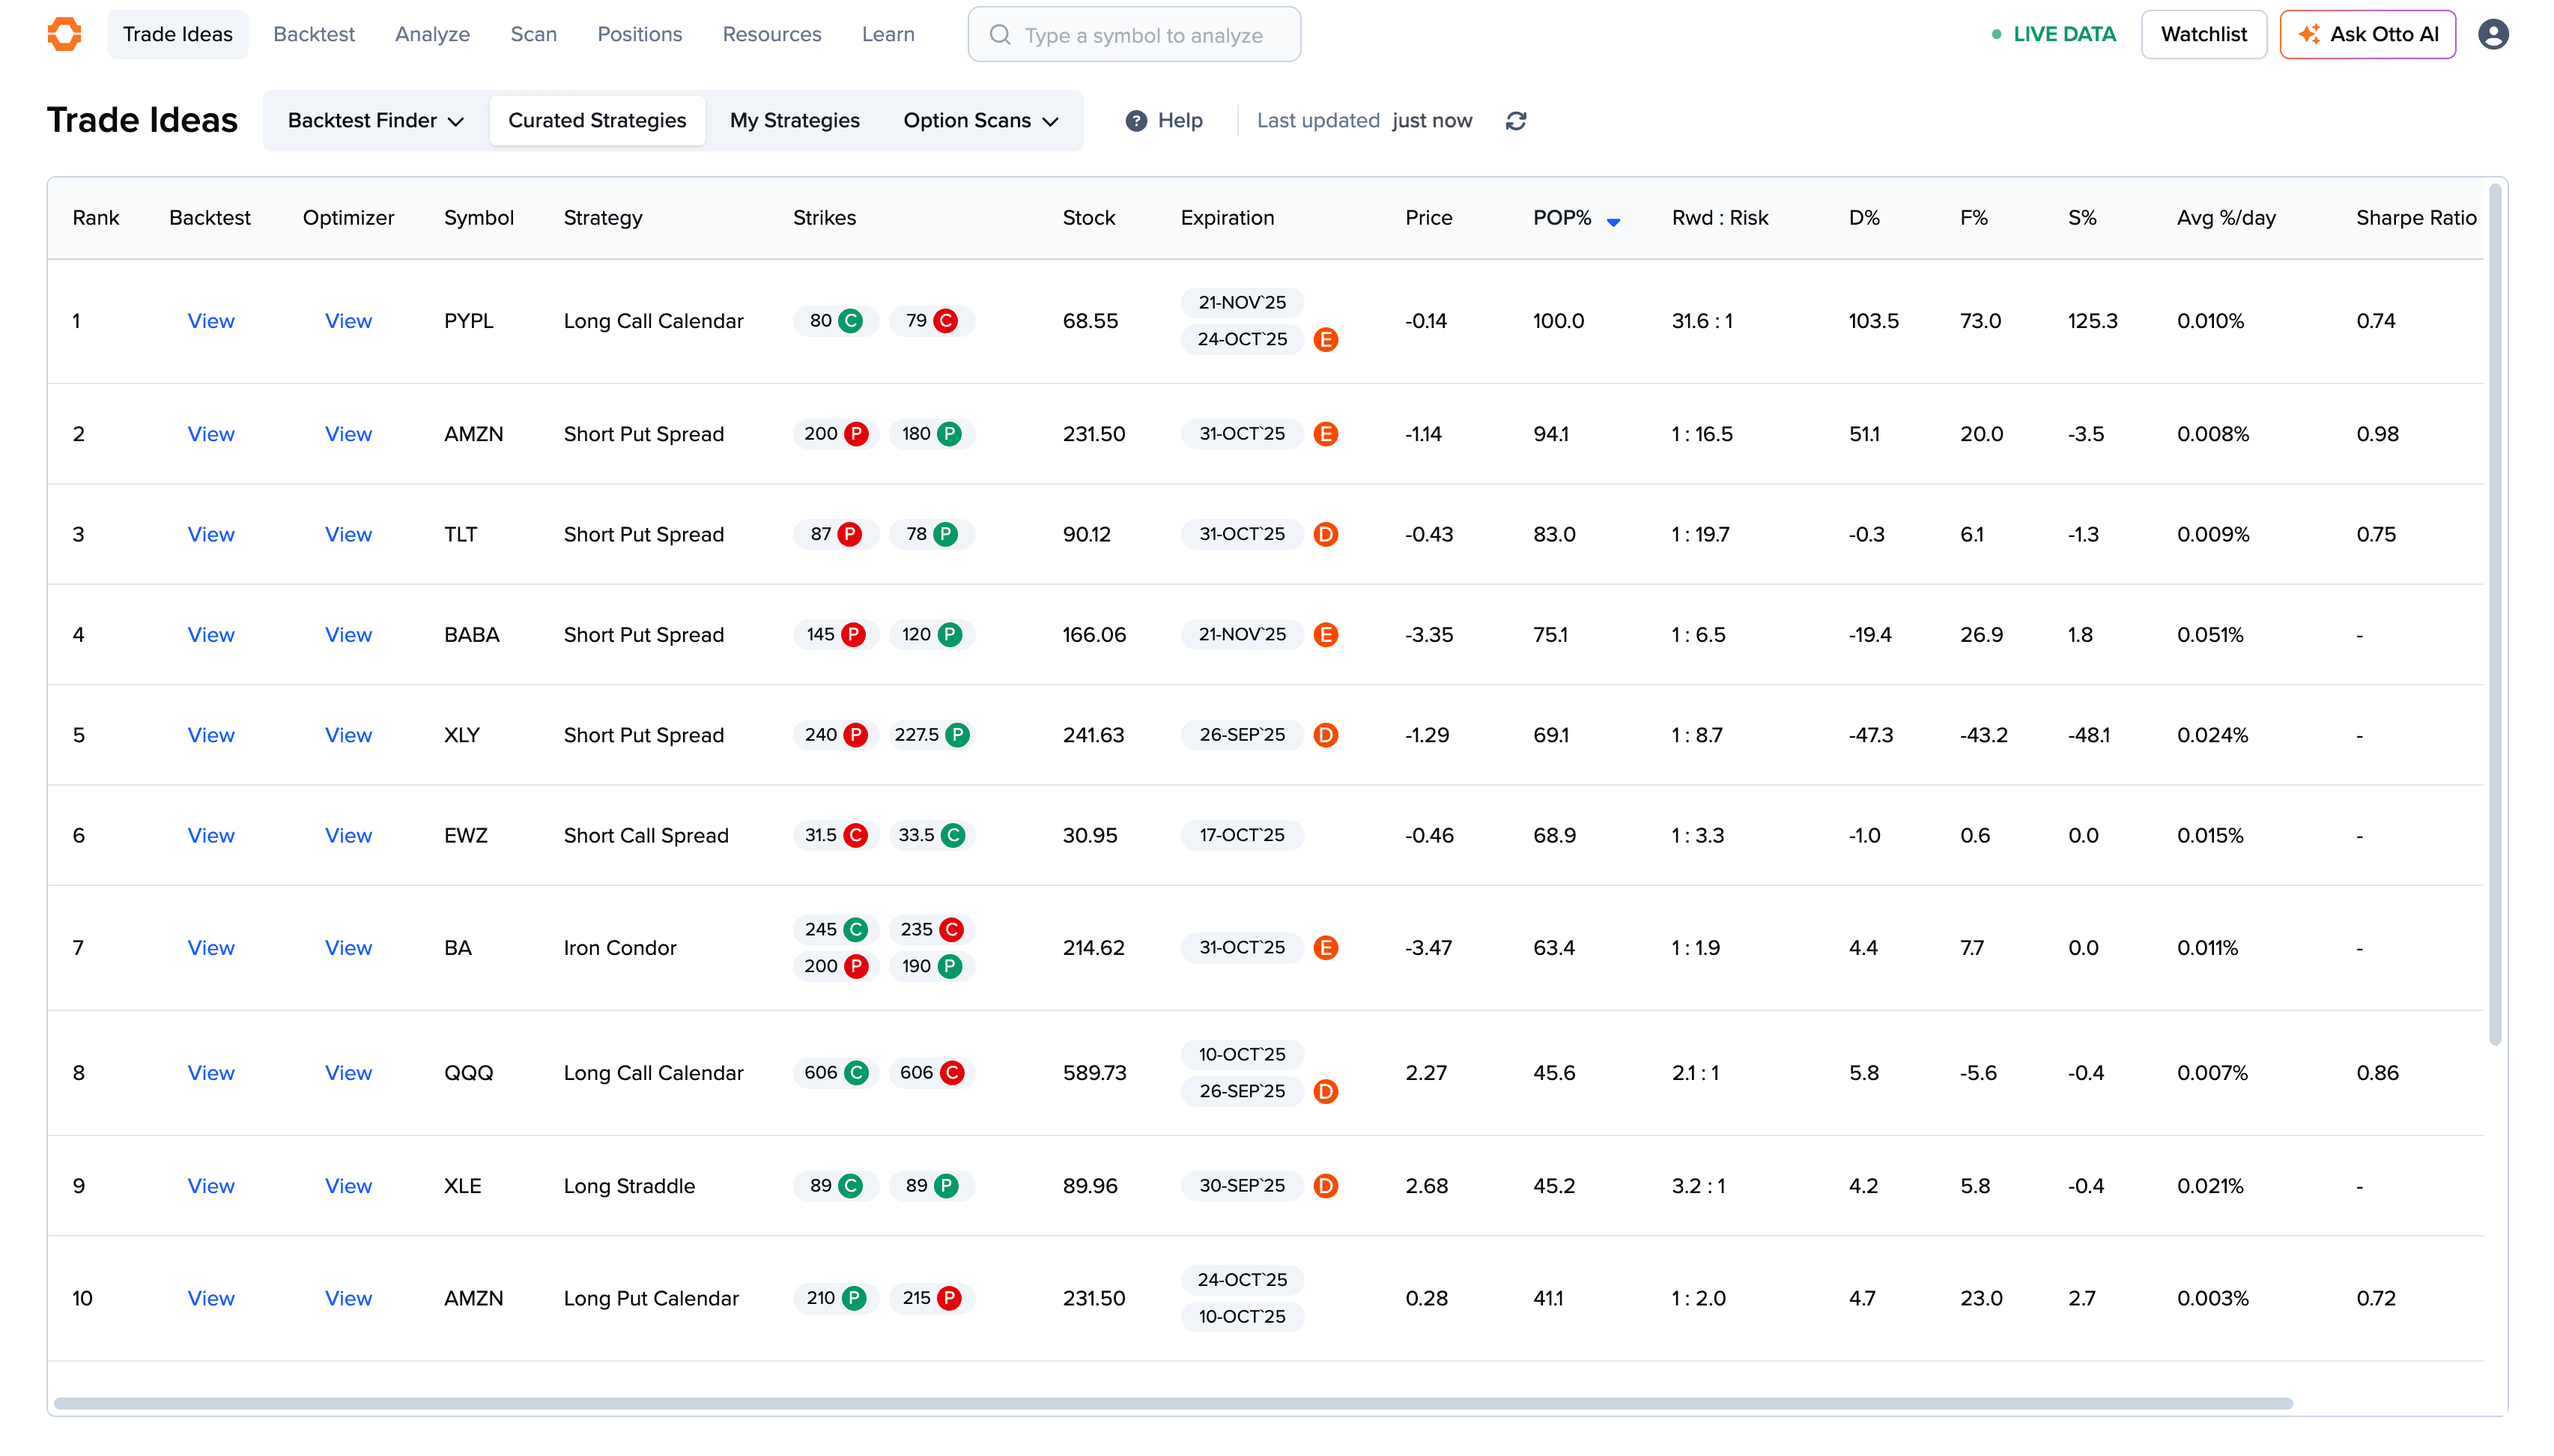2554x1456 pixels.
Task: Click the orange app logo icon
Action: 64,34
